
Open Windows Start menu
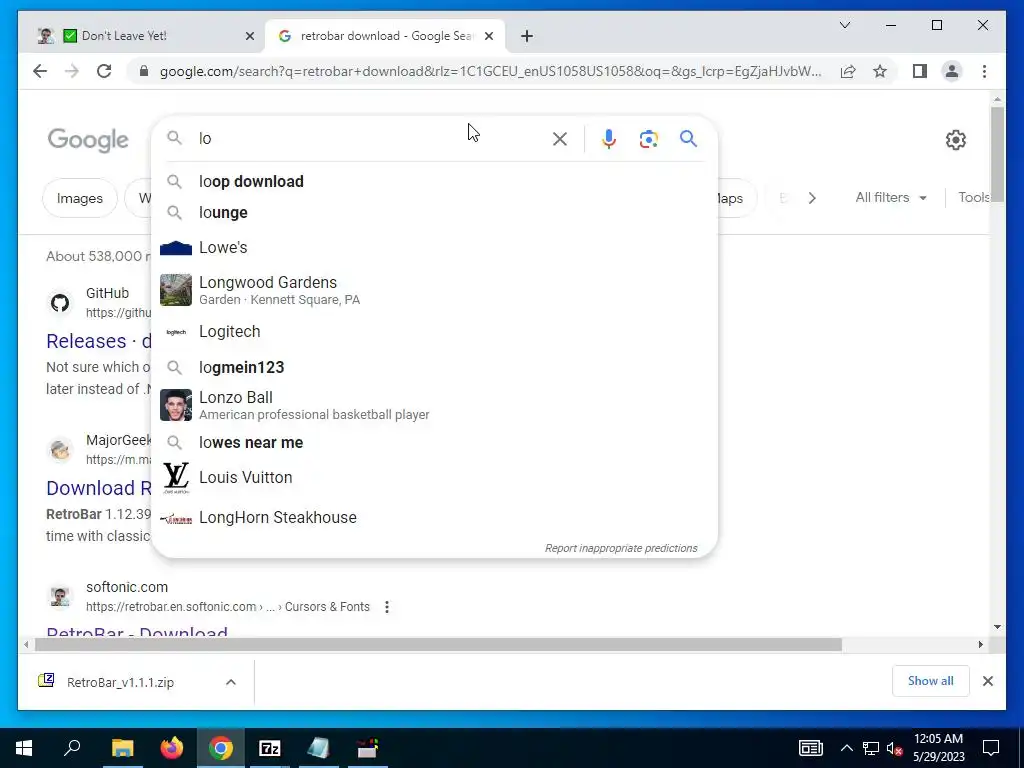(x=24, y=748)
